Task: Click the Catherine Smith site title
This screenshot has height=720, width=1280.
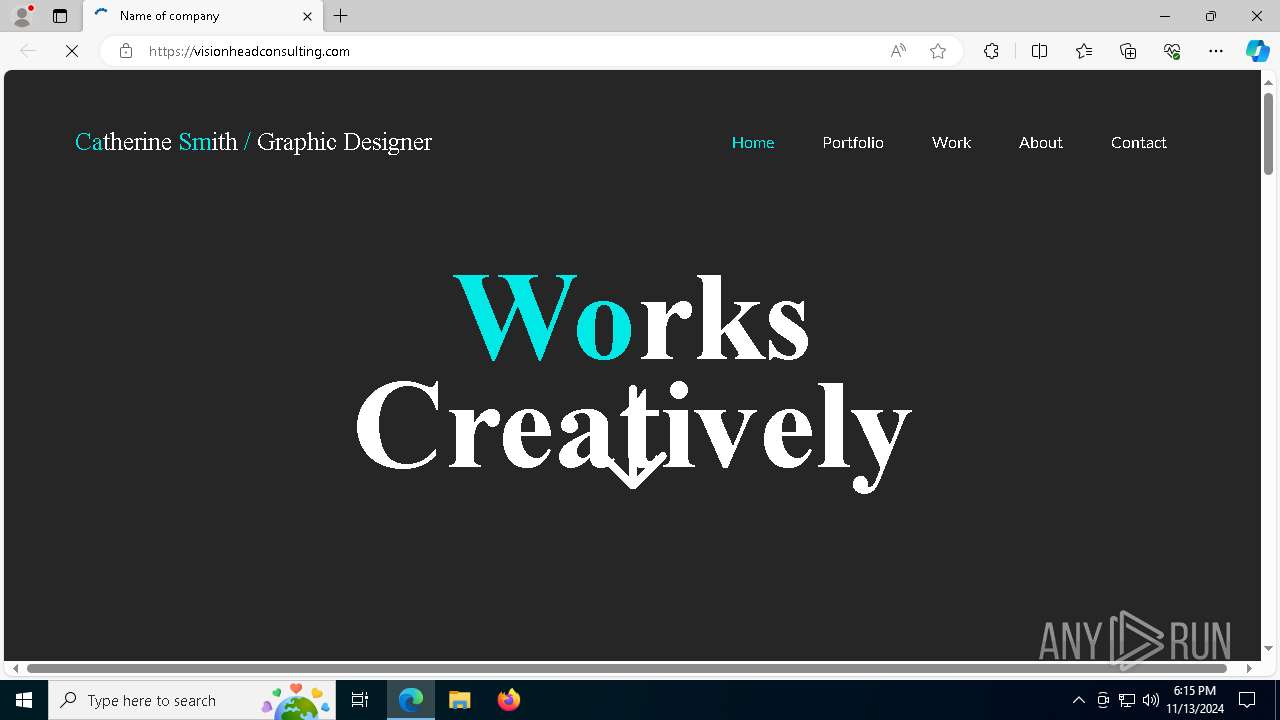Action: coord(253,142)
